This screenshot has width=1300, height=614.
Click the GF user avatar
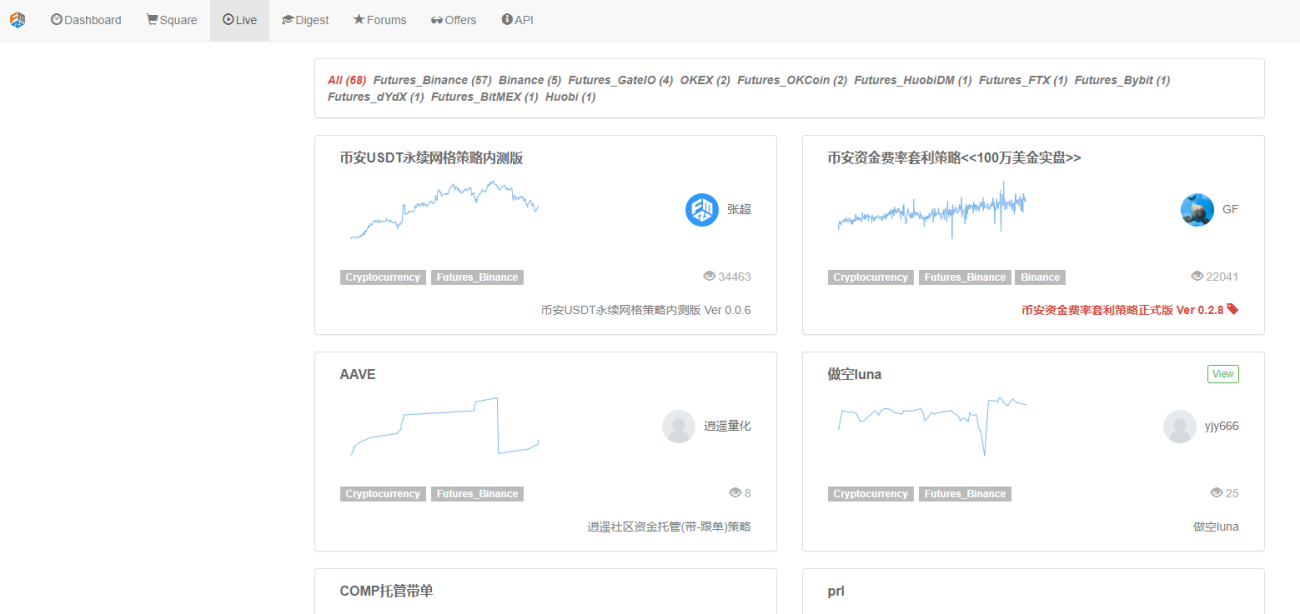pos(1197,209)
